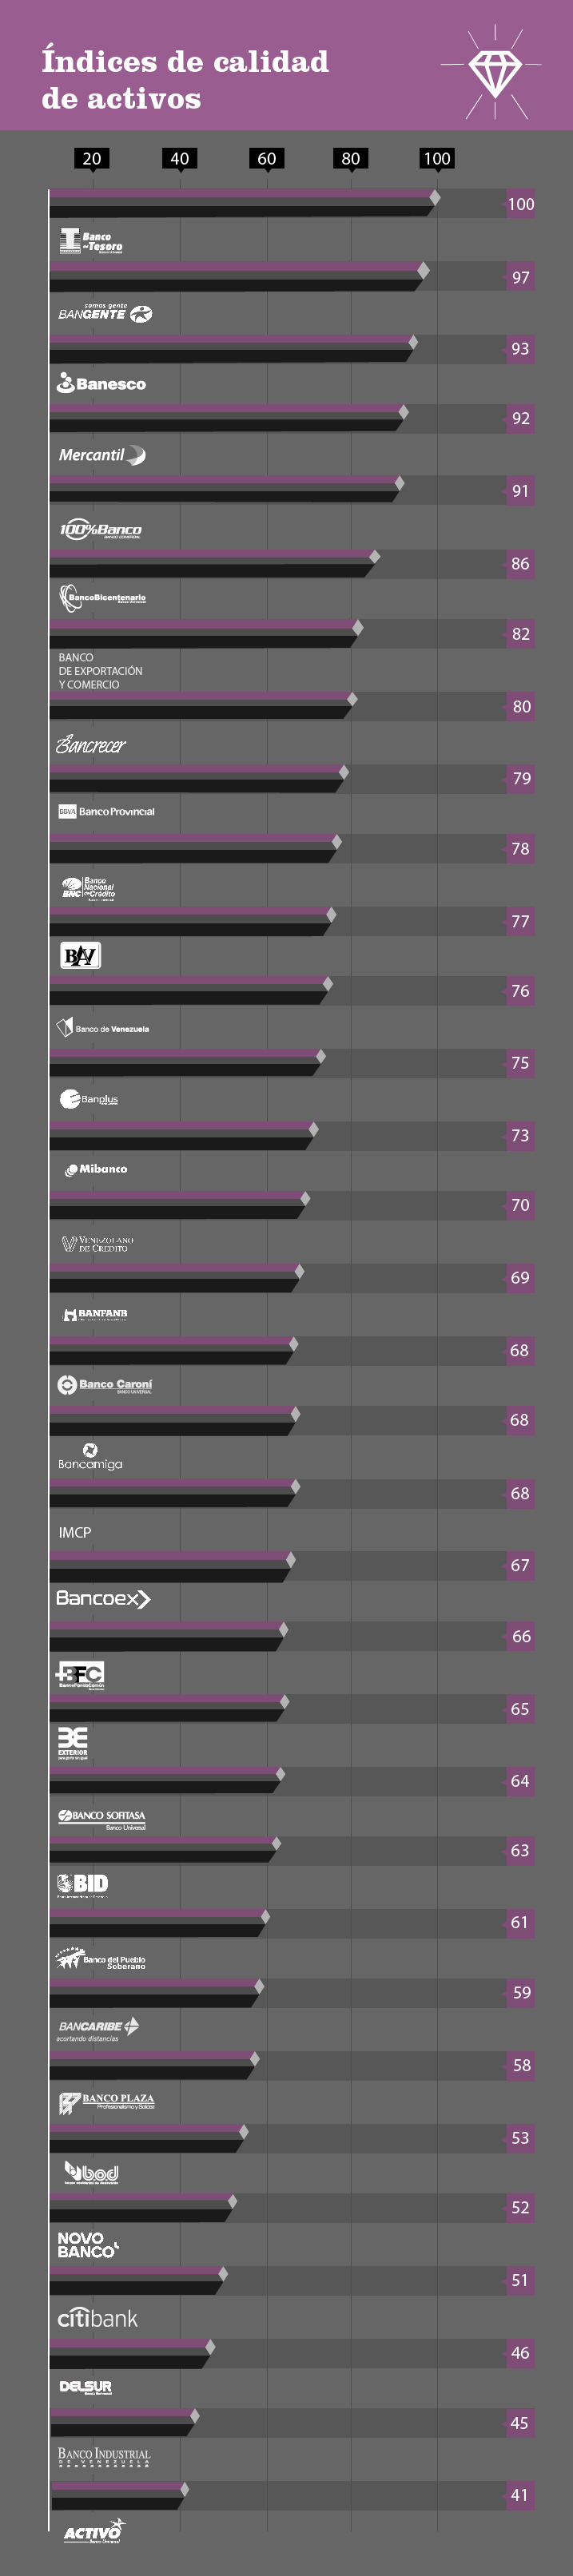Click the Banco del Tesoro logo
The image size is (573, 2576).
point(91,241)
